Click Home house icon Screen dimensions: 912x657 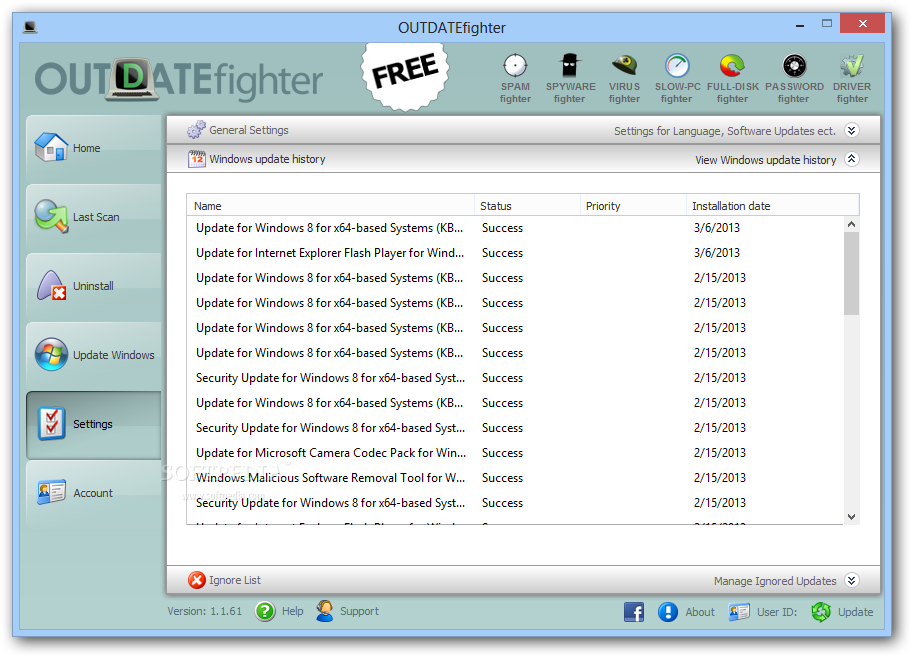coord(51,147)
